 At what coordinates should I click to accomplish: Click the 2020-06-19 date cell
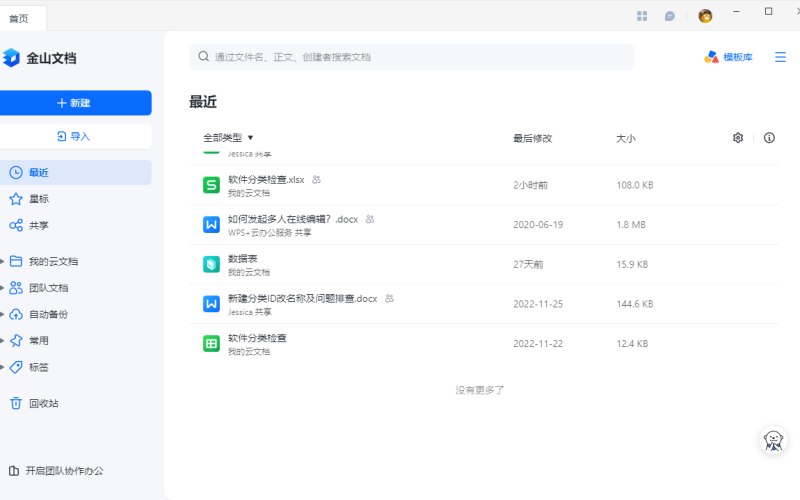[538, 224]
